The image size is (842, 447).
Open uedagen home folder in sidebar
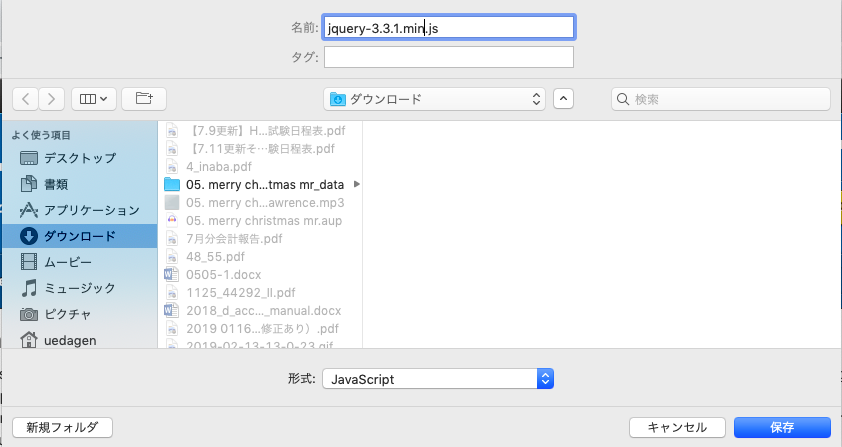pyautogui.click(x=79, y=340)
